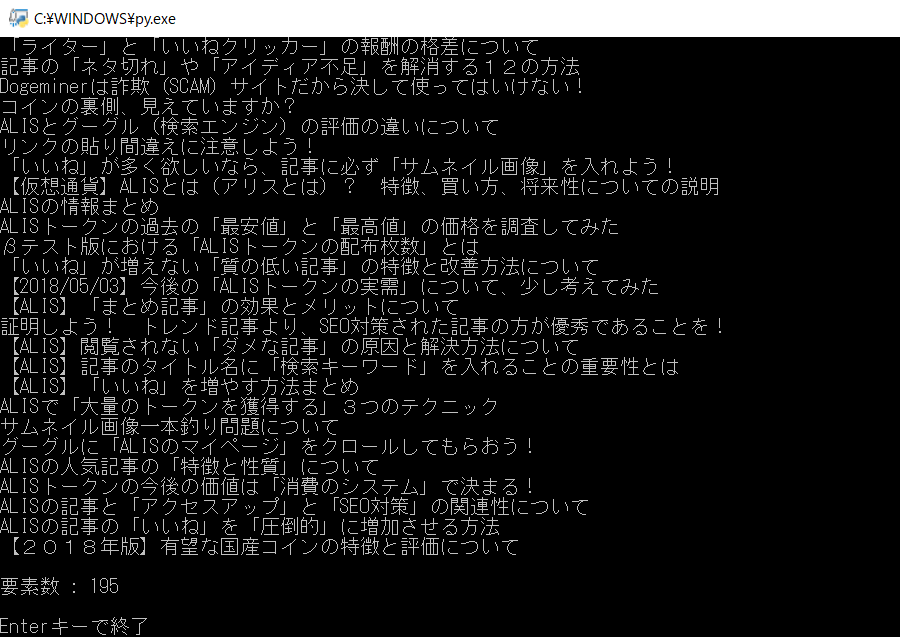This screenshot has height=637, width=900.
Task: Click the line 【仮想通貨】ALISとは（アリスとは）？
Action: tap(364, 187)
